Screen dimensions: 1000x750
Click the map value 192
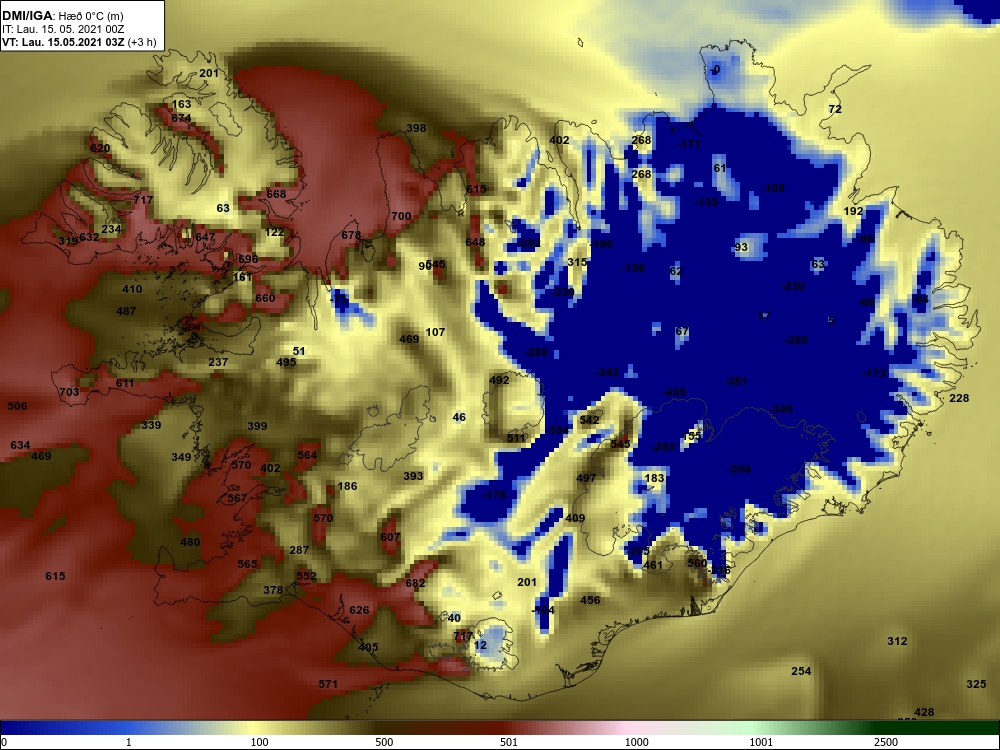(x=853, y=211)
